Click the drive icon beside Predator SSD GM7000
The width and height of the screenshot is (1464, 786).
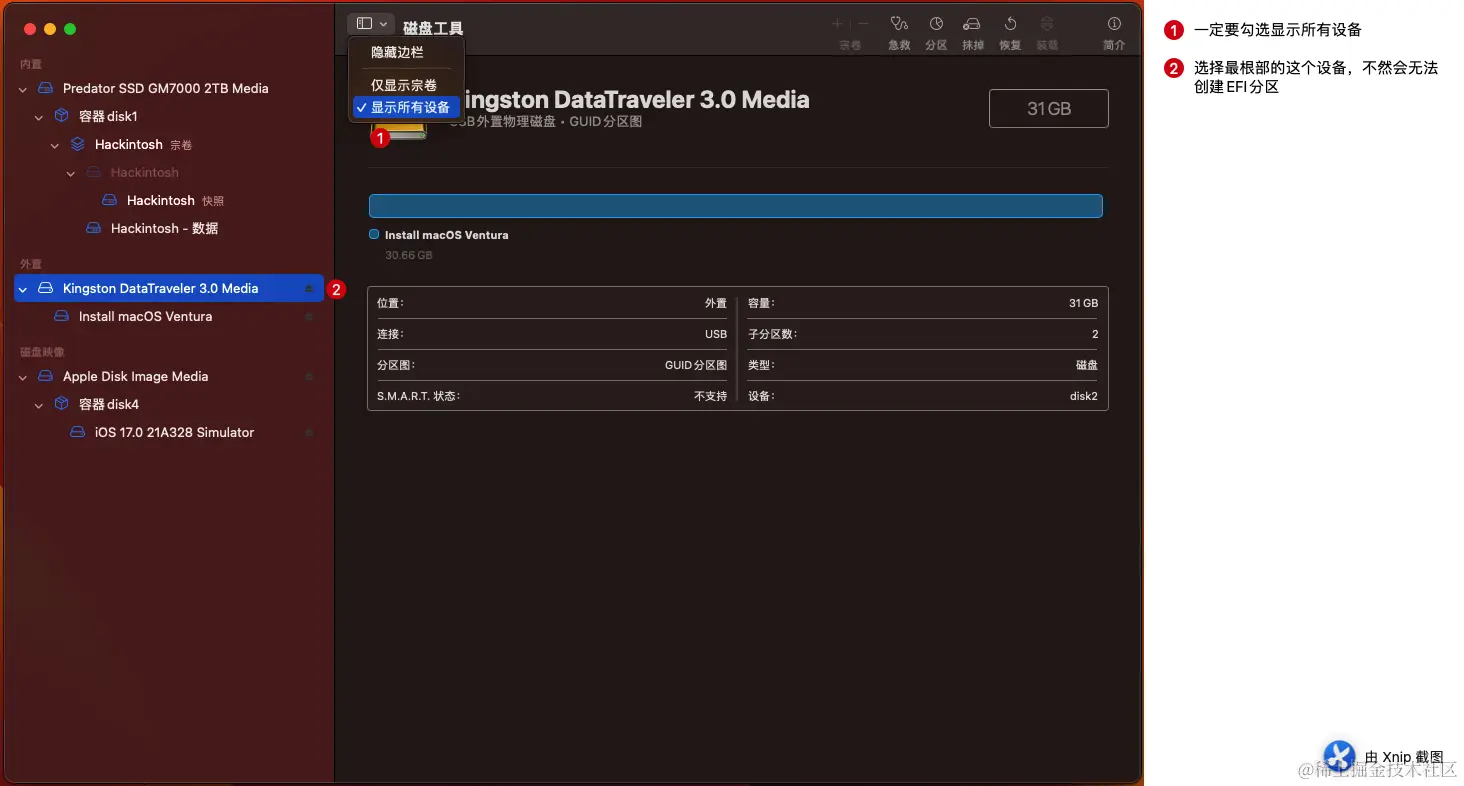pos(45,88)
